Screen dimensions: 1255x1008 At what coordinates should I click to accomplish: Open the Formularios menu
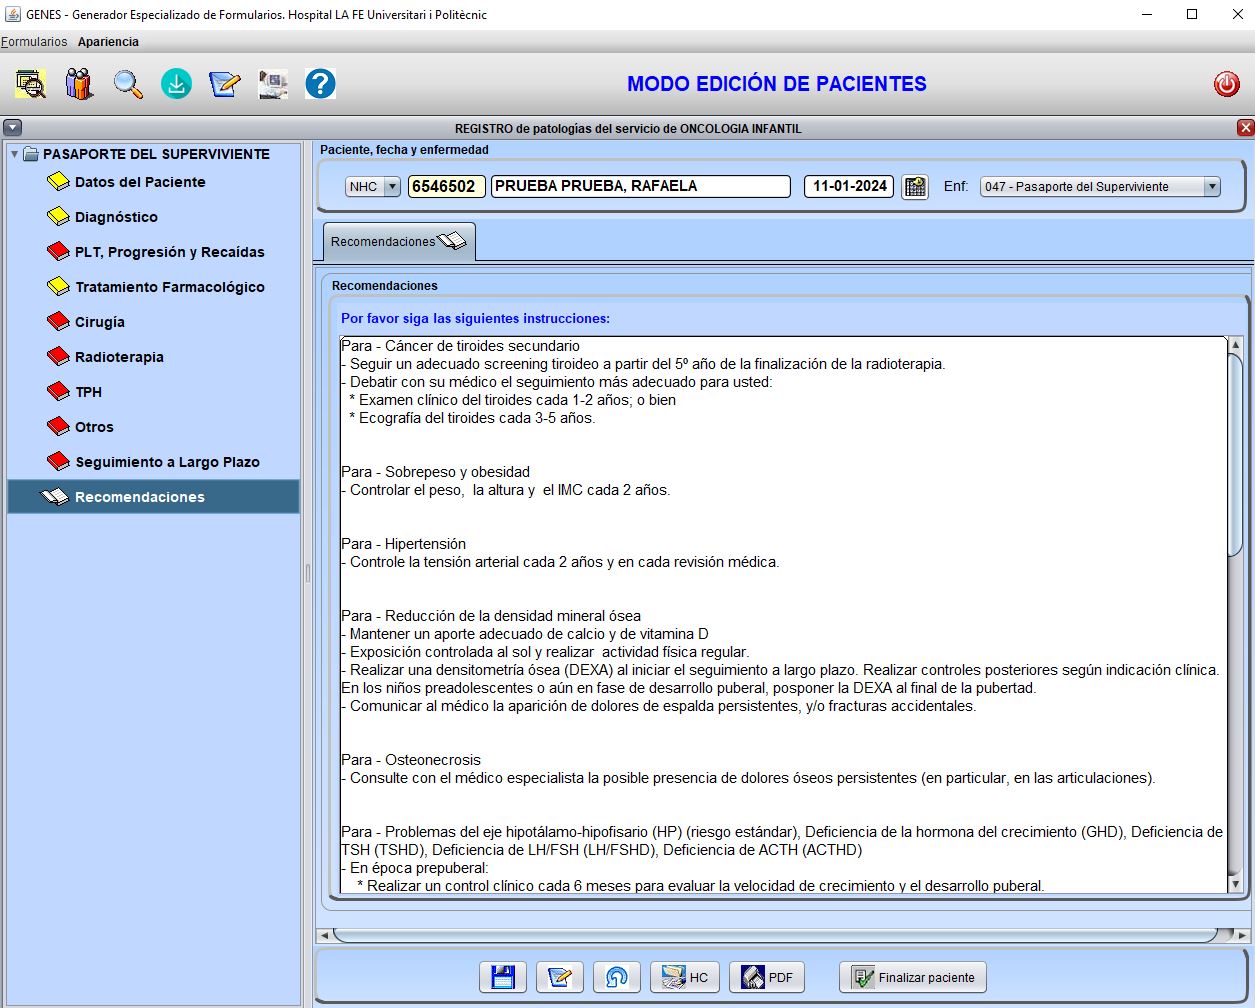click(x=34, y=42)
